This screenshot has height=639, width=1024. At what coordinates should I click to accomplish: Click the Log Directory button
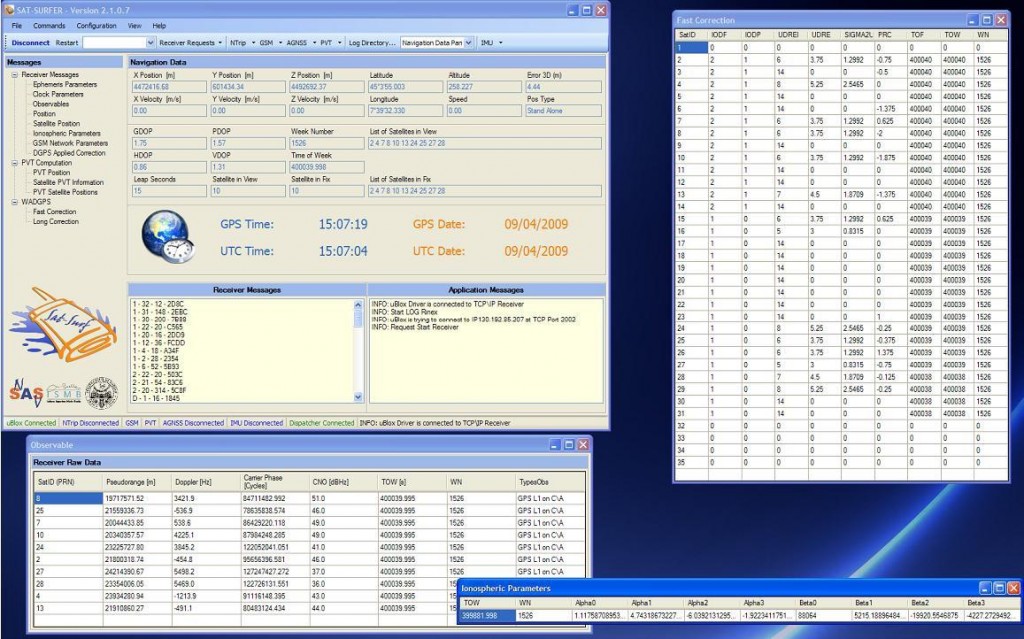[x=371, y=43]
